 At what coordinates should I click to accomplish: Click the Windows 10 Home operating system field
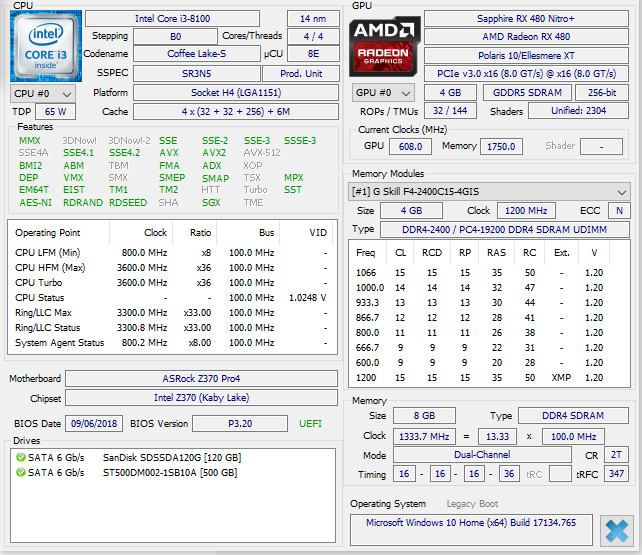[x=471, y=530]
